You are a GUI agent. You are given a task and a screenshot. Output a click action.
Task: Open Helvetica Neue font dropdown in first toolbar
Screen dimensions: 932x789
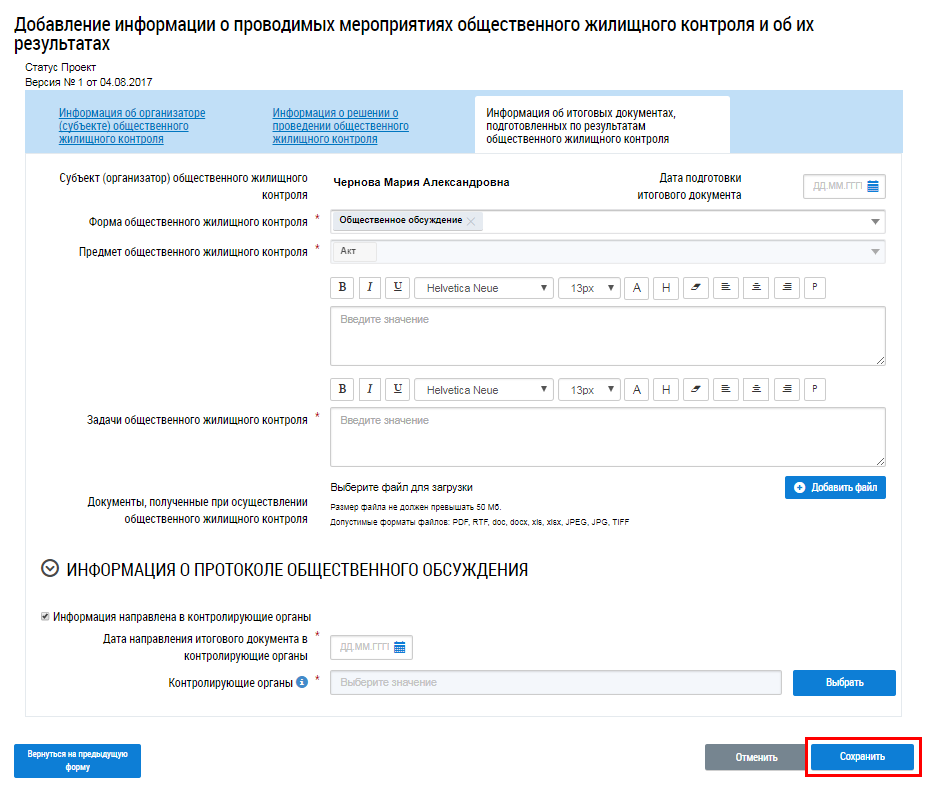click(x=484, y=288)
